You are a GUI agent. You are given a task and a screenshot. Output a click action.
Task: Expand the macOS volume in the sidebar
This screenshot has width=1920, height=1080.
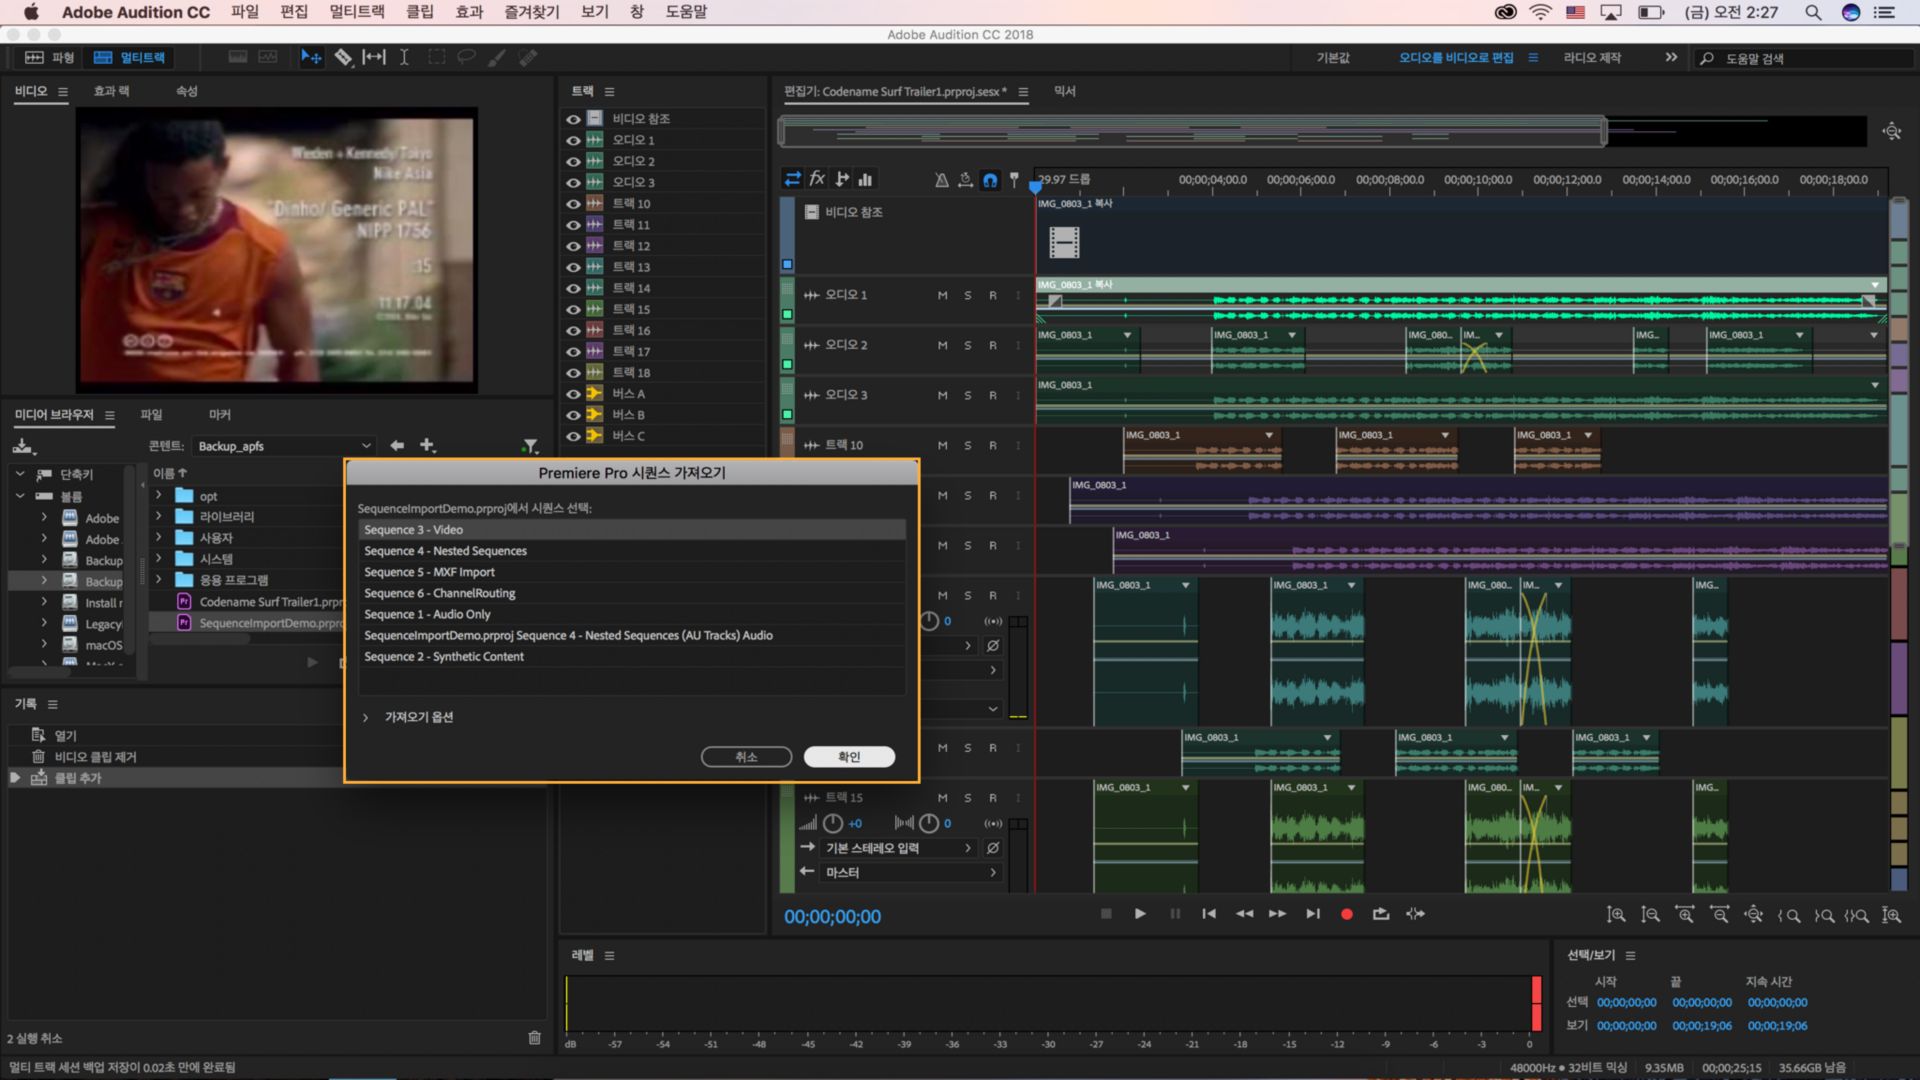43,645
